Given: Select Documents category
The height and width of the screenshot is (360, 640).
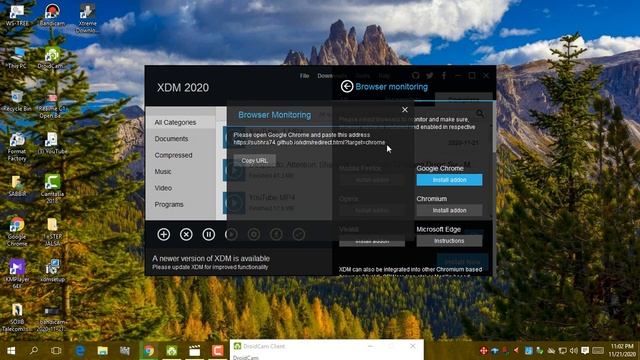Looking at the screenshot, I should click(x=181, y=139).
